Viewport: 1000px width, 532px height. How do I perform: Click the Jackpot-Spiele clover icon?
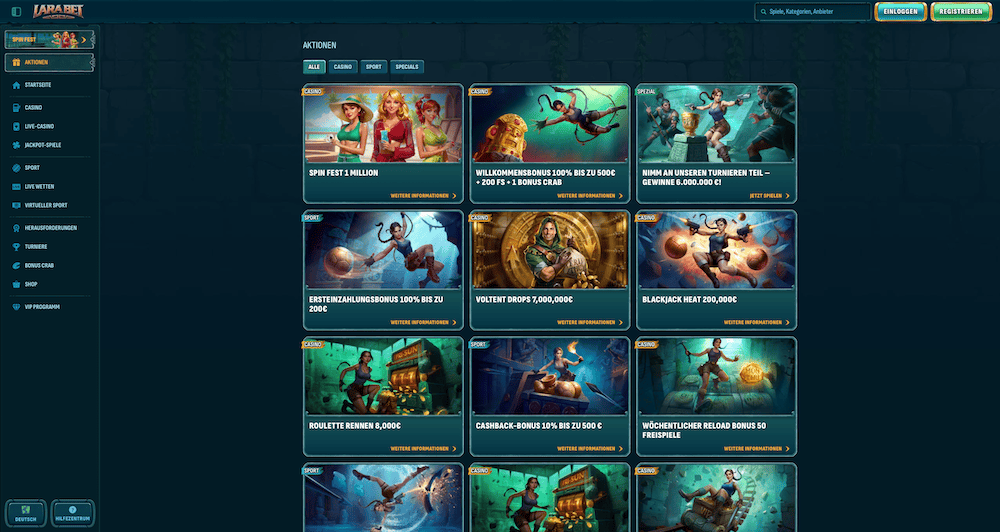(x=16, y=145)
